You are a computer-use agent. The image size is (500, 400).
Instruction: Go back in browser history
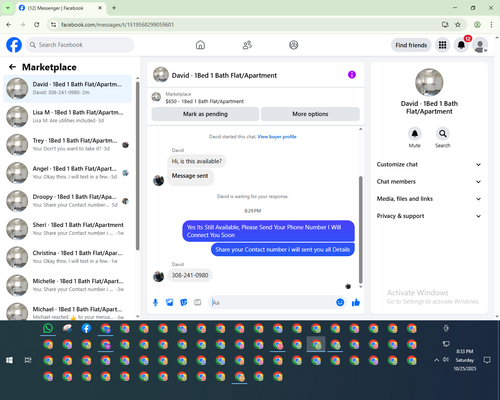[x=9, y=25]
